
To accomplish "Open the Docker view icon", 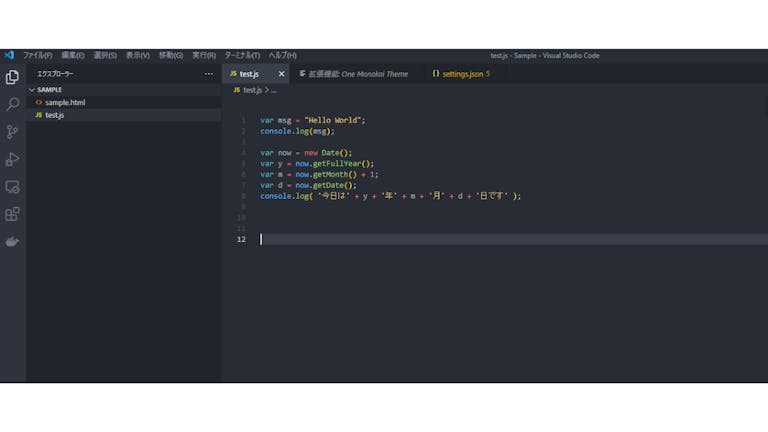I will [x=12, y=241].
